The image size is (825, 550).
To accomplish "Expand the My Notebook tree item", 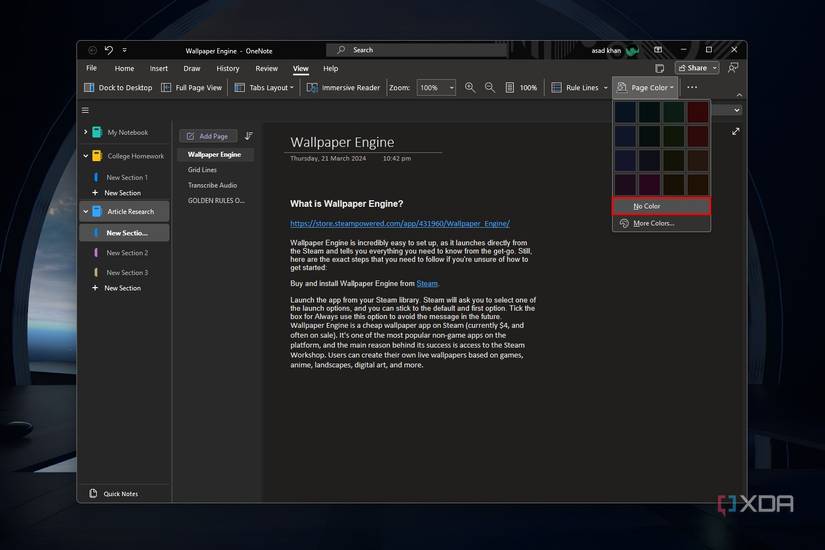I will coord(85,132).
